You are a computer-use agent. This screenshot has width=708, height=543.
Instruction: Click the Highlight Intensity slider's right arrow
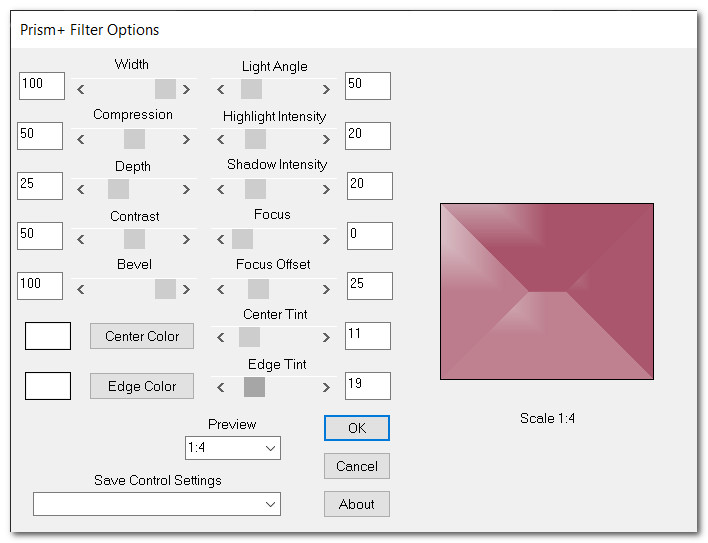(x=326, y=139)
